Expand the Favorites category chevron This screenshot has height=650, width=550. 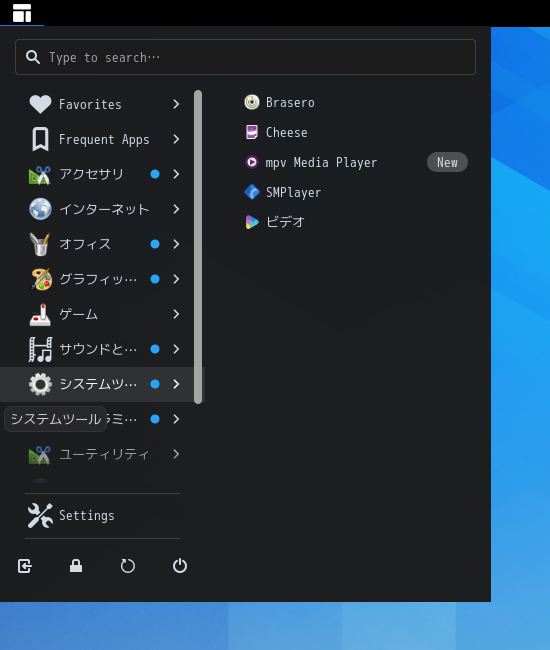pyautogui.click(x=176, y=104)
